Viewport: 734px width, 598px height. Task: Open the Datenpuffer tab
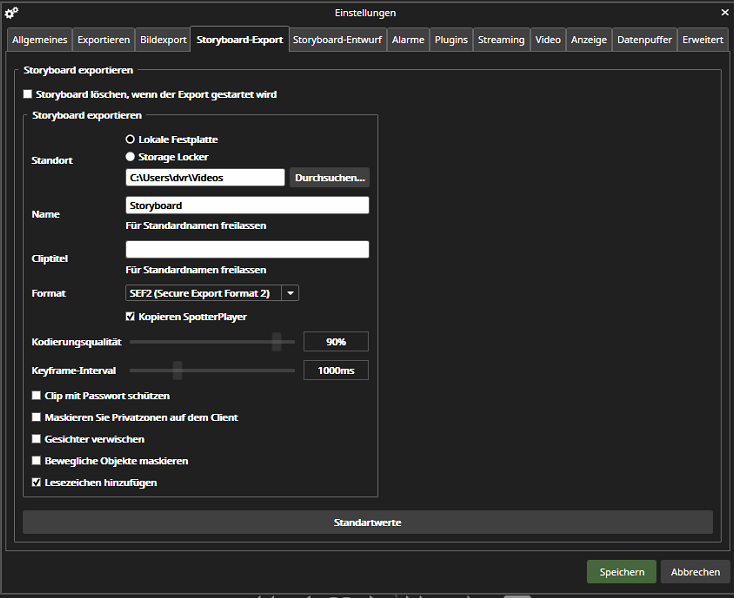(645, 40)
